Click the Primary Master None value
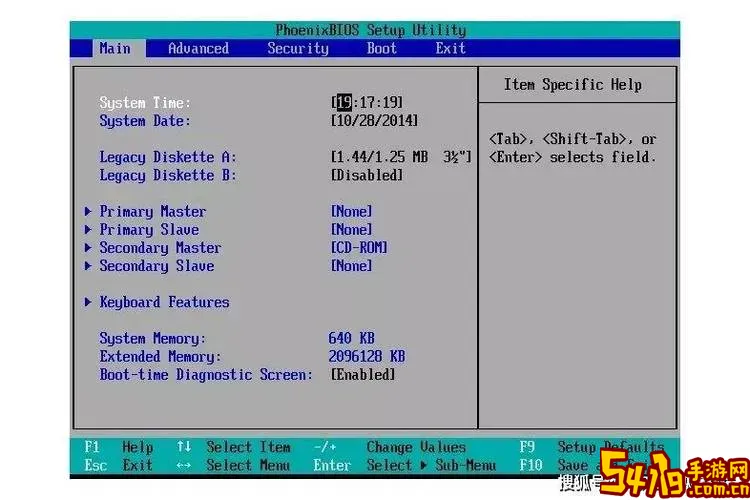This screenshot has width=750, height=500. (352, 211)
